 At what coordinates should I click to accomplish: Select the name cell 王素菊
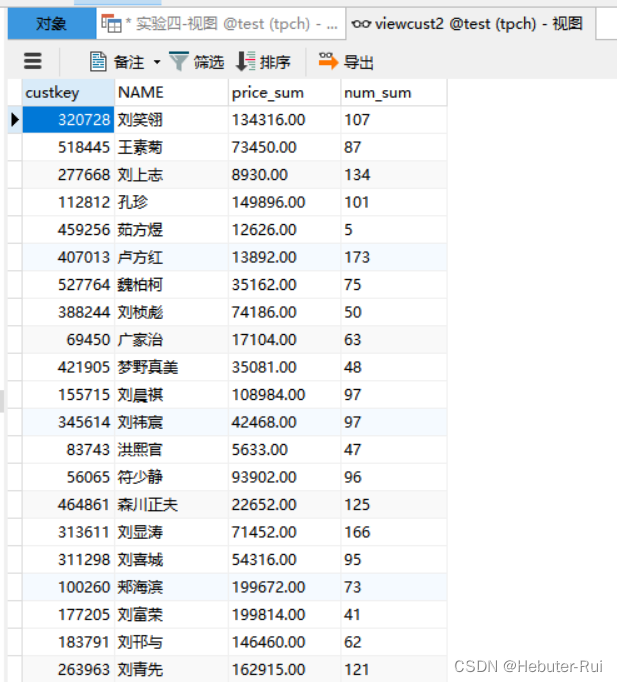(140, 147)
